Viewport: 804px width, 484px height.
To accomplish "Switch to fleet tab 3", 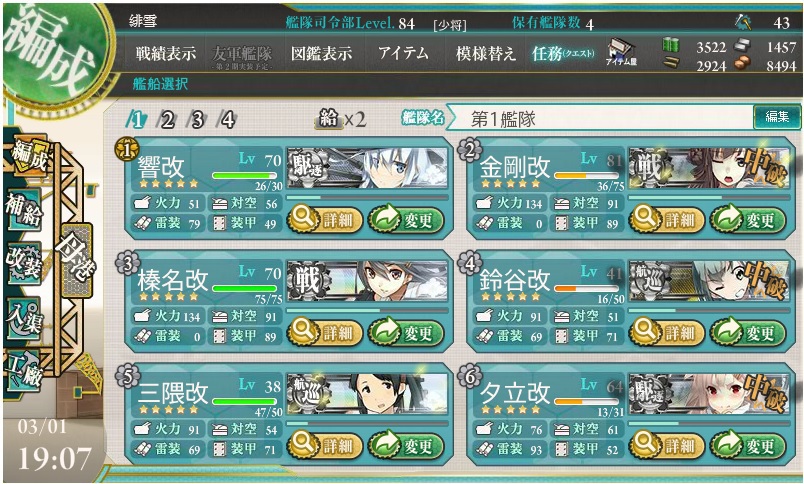I will click(197, 120).
